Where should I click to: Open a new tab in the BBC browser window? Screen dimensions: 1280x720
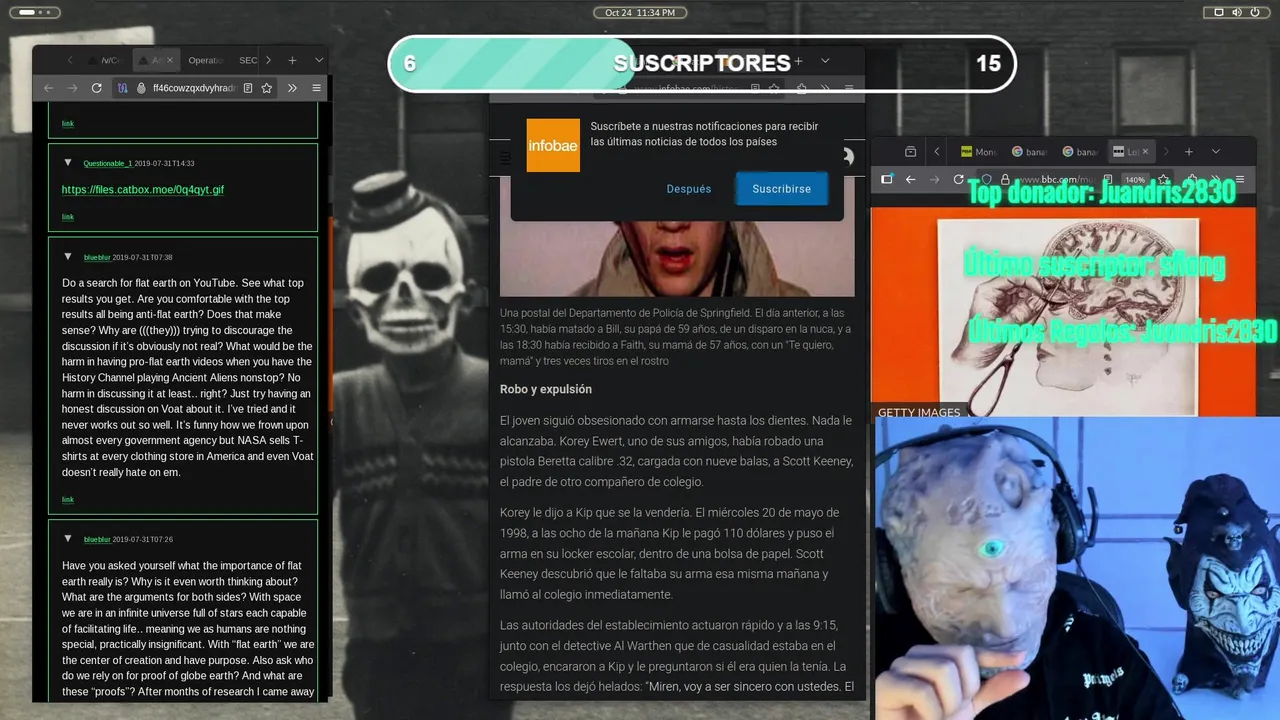click(x=1189, y=152)
